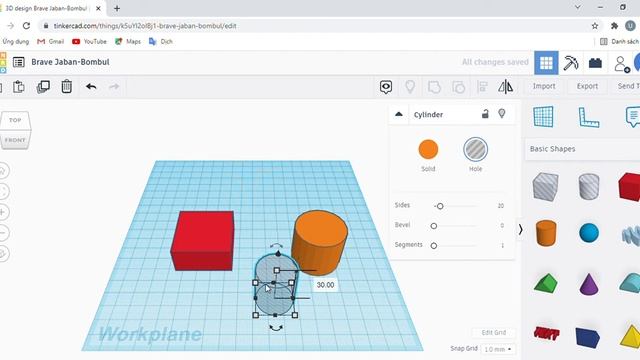Undo the last action

pyautogui.click(x=91, y=87)
